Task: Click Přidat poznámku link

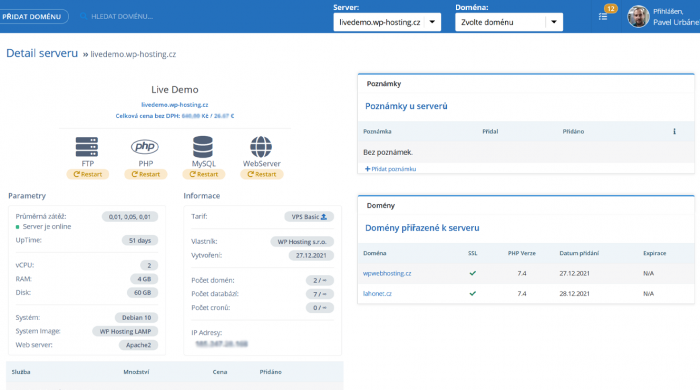Action: (391, 169)
